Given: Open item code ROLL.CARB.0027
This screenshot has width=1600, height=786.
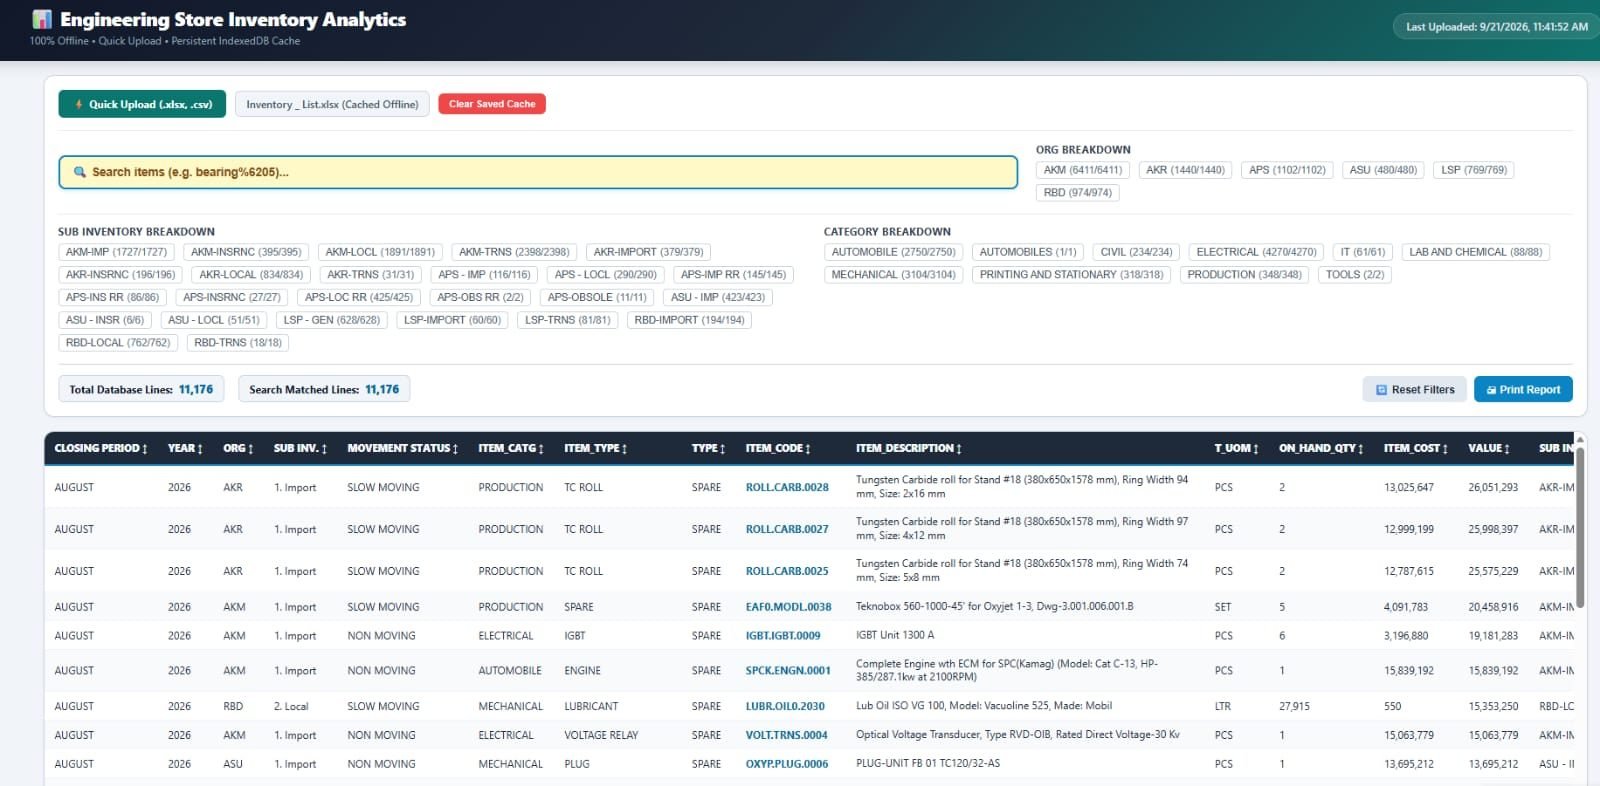Looking at the screenshot, I should [787, 529].
